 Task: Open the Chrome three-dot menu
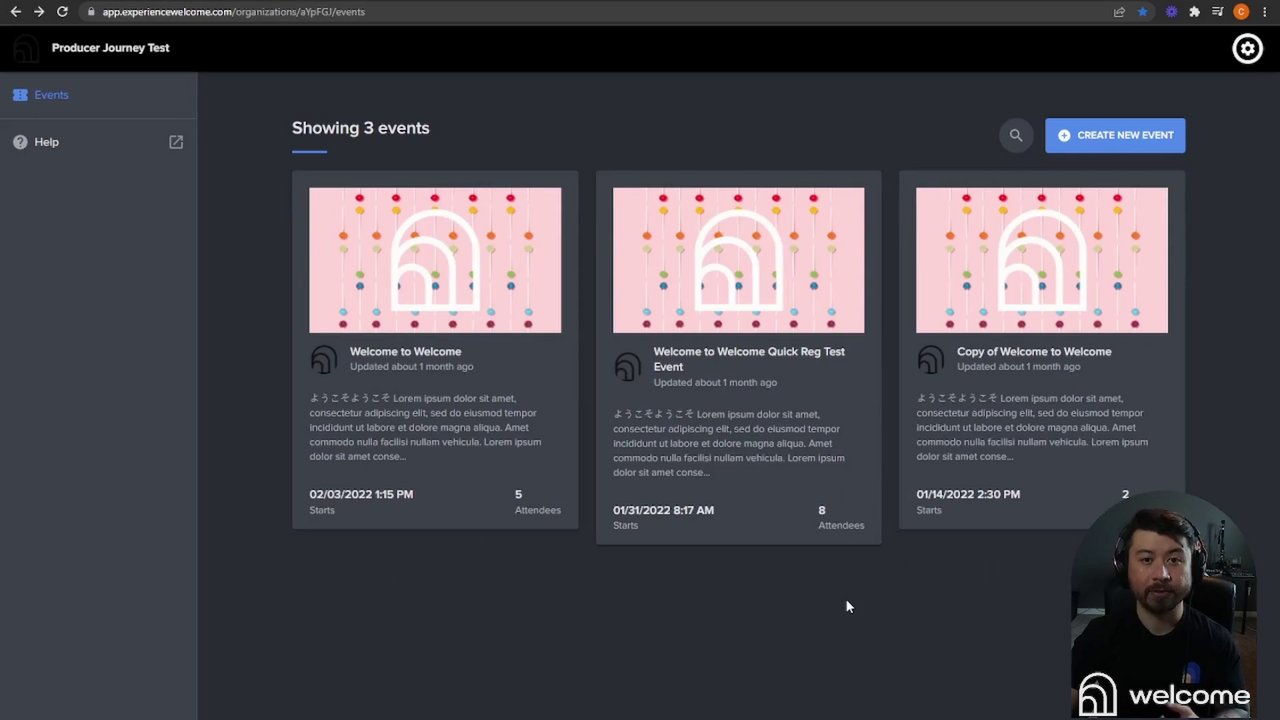click(1265, 12)
